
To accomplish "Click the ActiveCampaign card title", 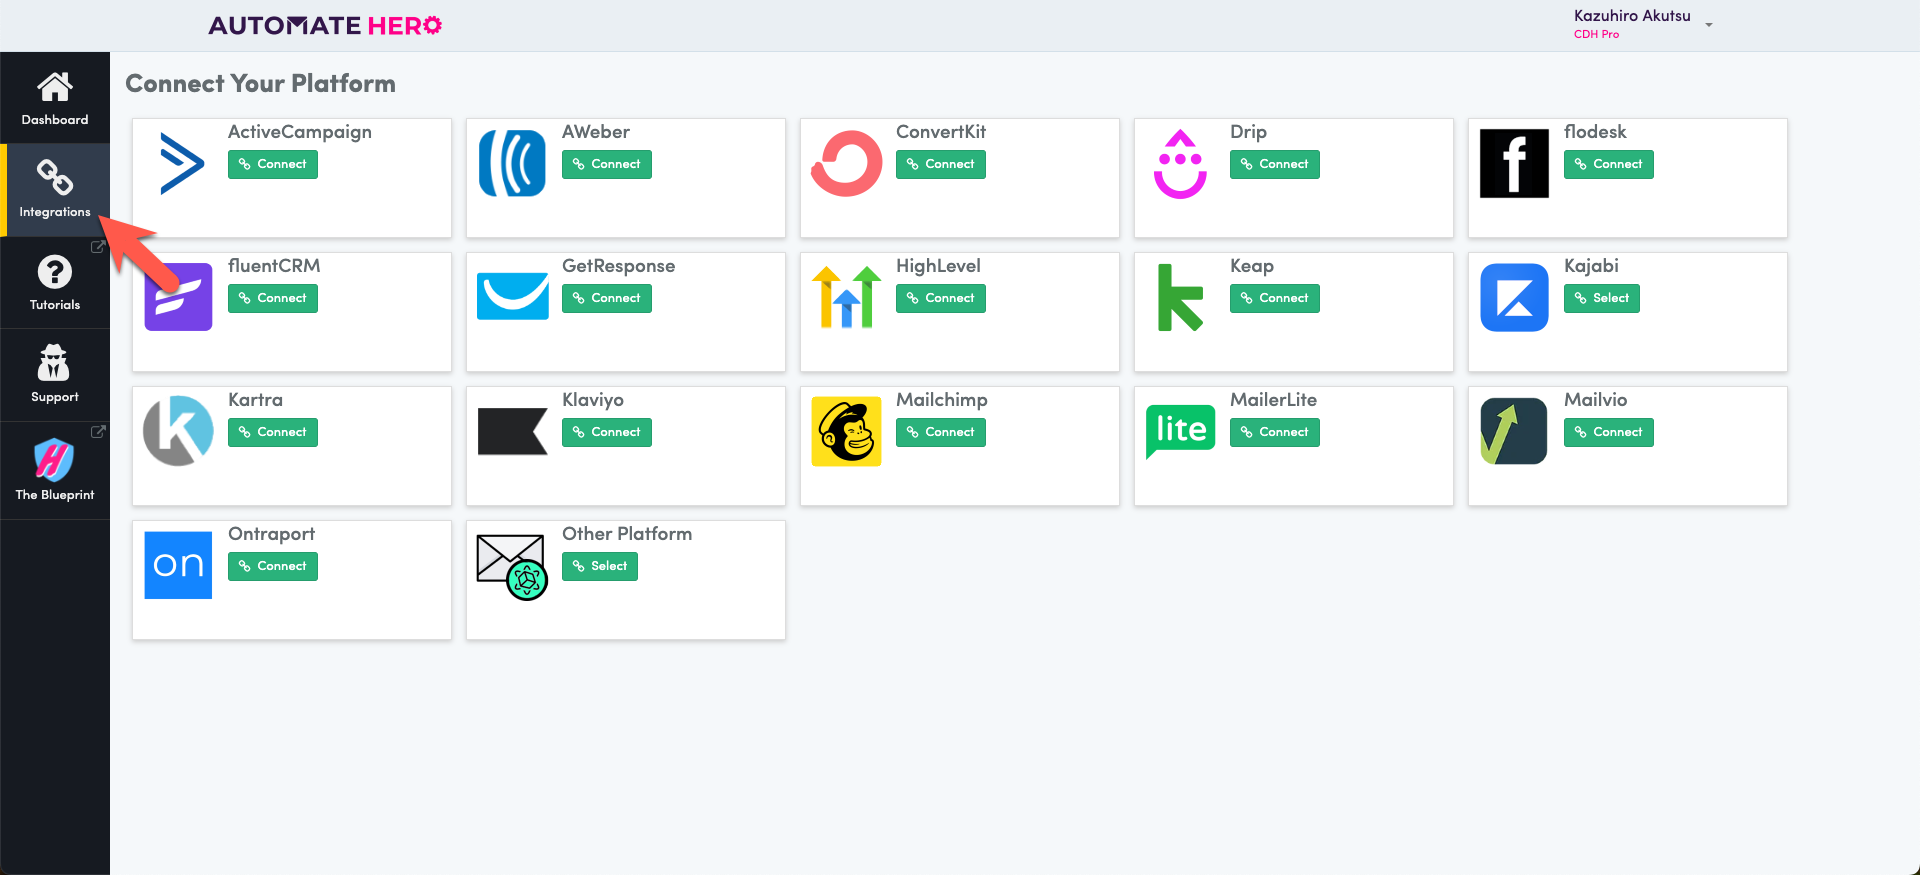I will [x=300, y=132].
